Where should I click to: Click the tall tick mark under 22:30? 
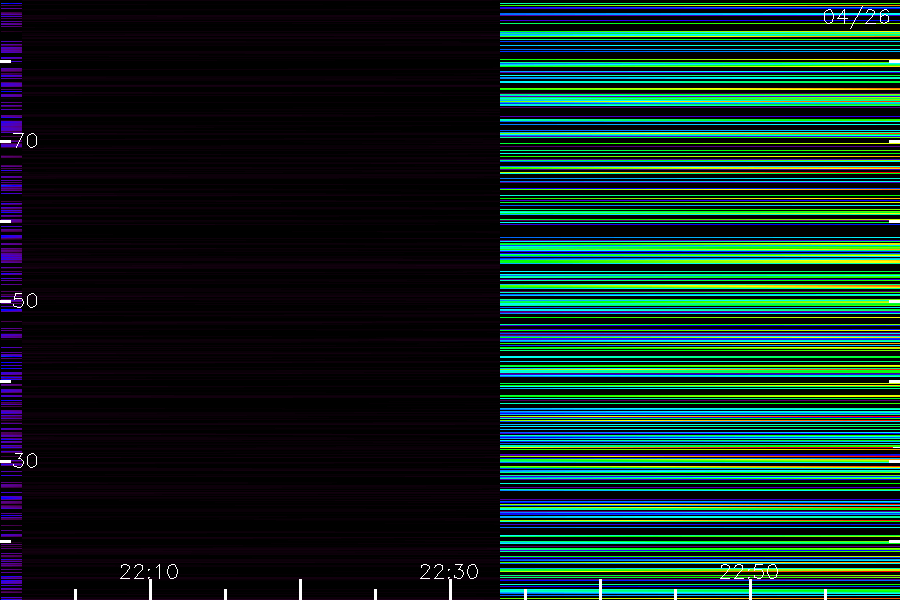point(451,590)
